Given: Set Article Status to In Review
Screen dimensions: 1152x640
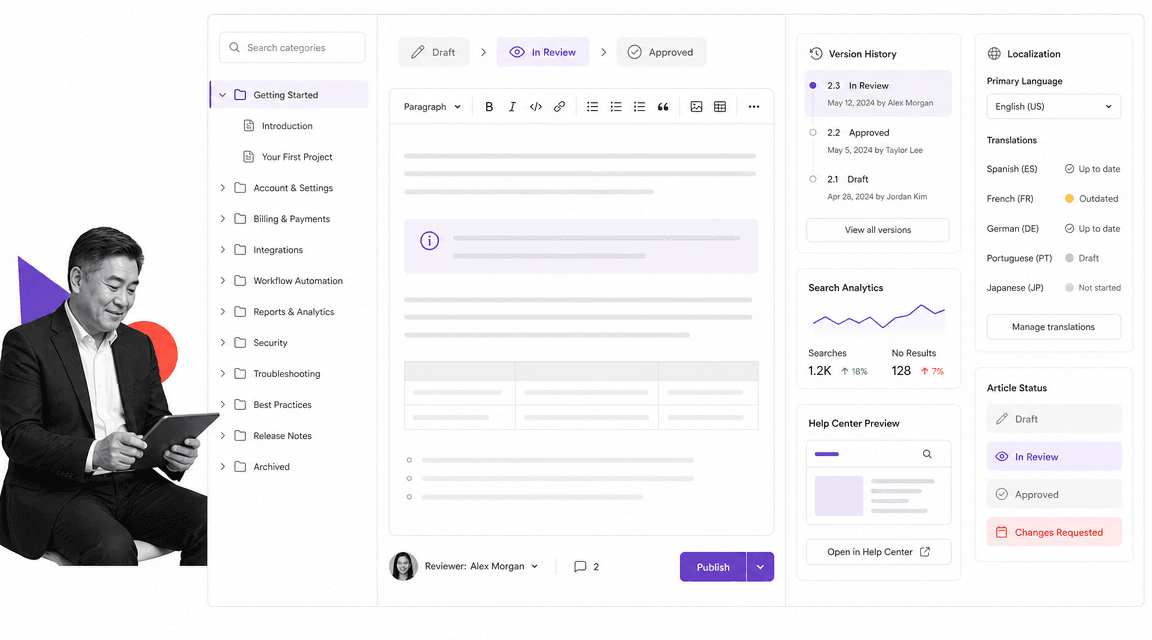Looking at the screenshot, I should point(1054,456).
